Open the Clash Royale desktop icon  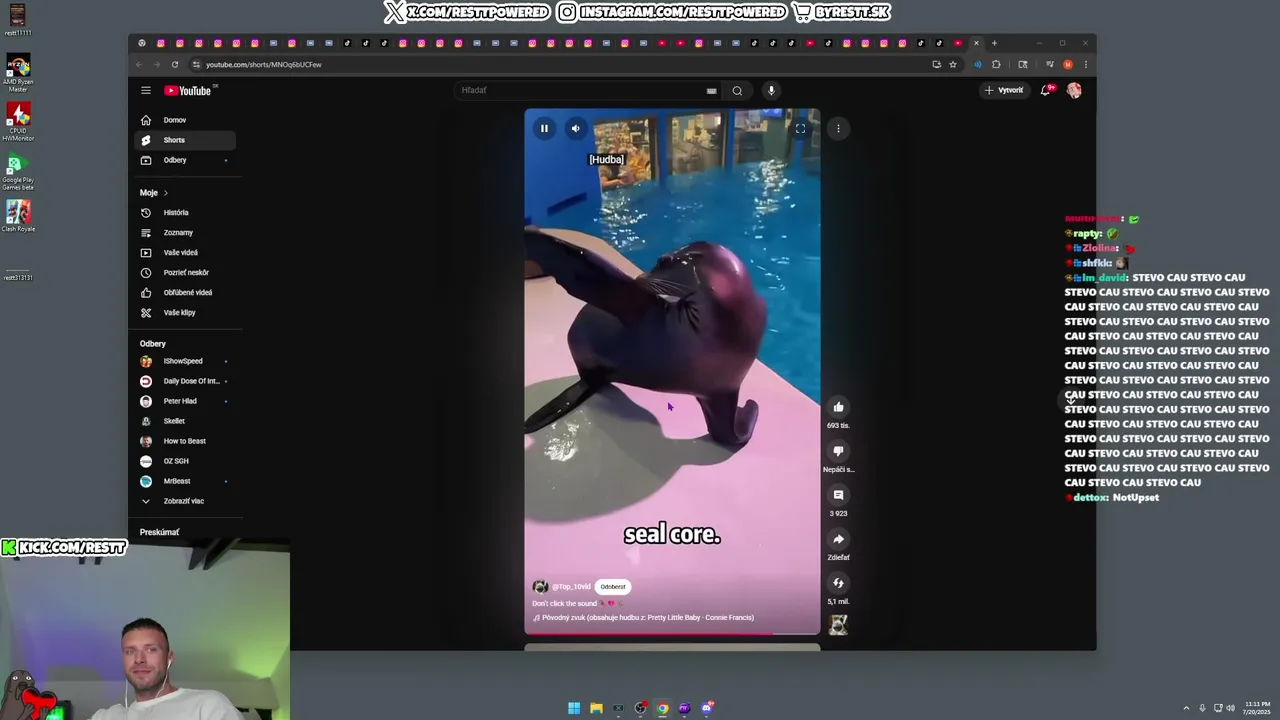[x=18, y=216]
